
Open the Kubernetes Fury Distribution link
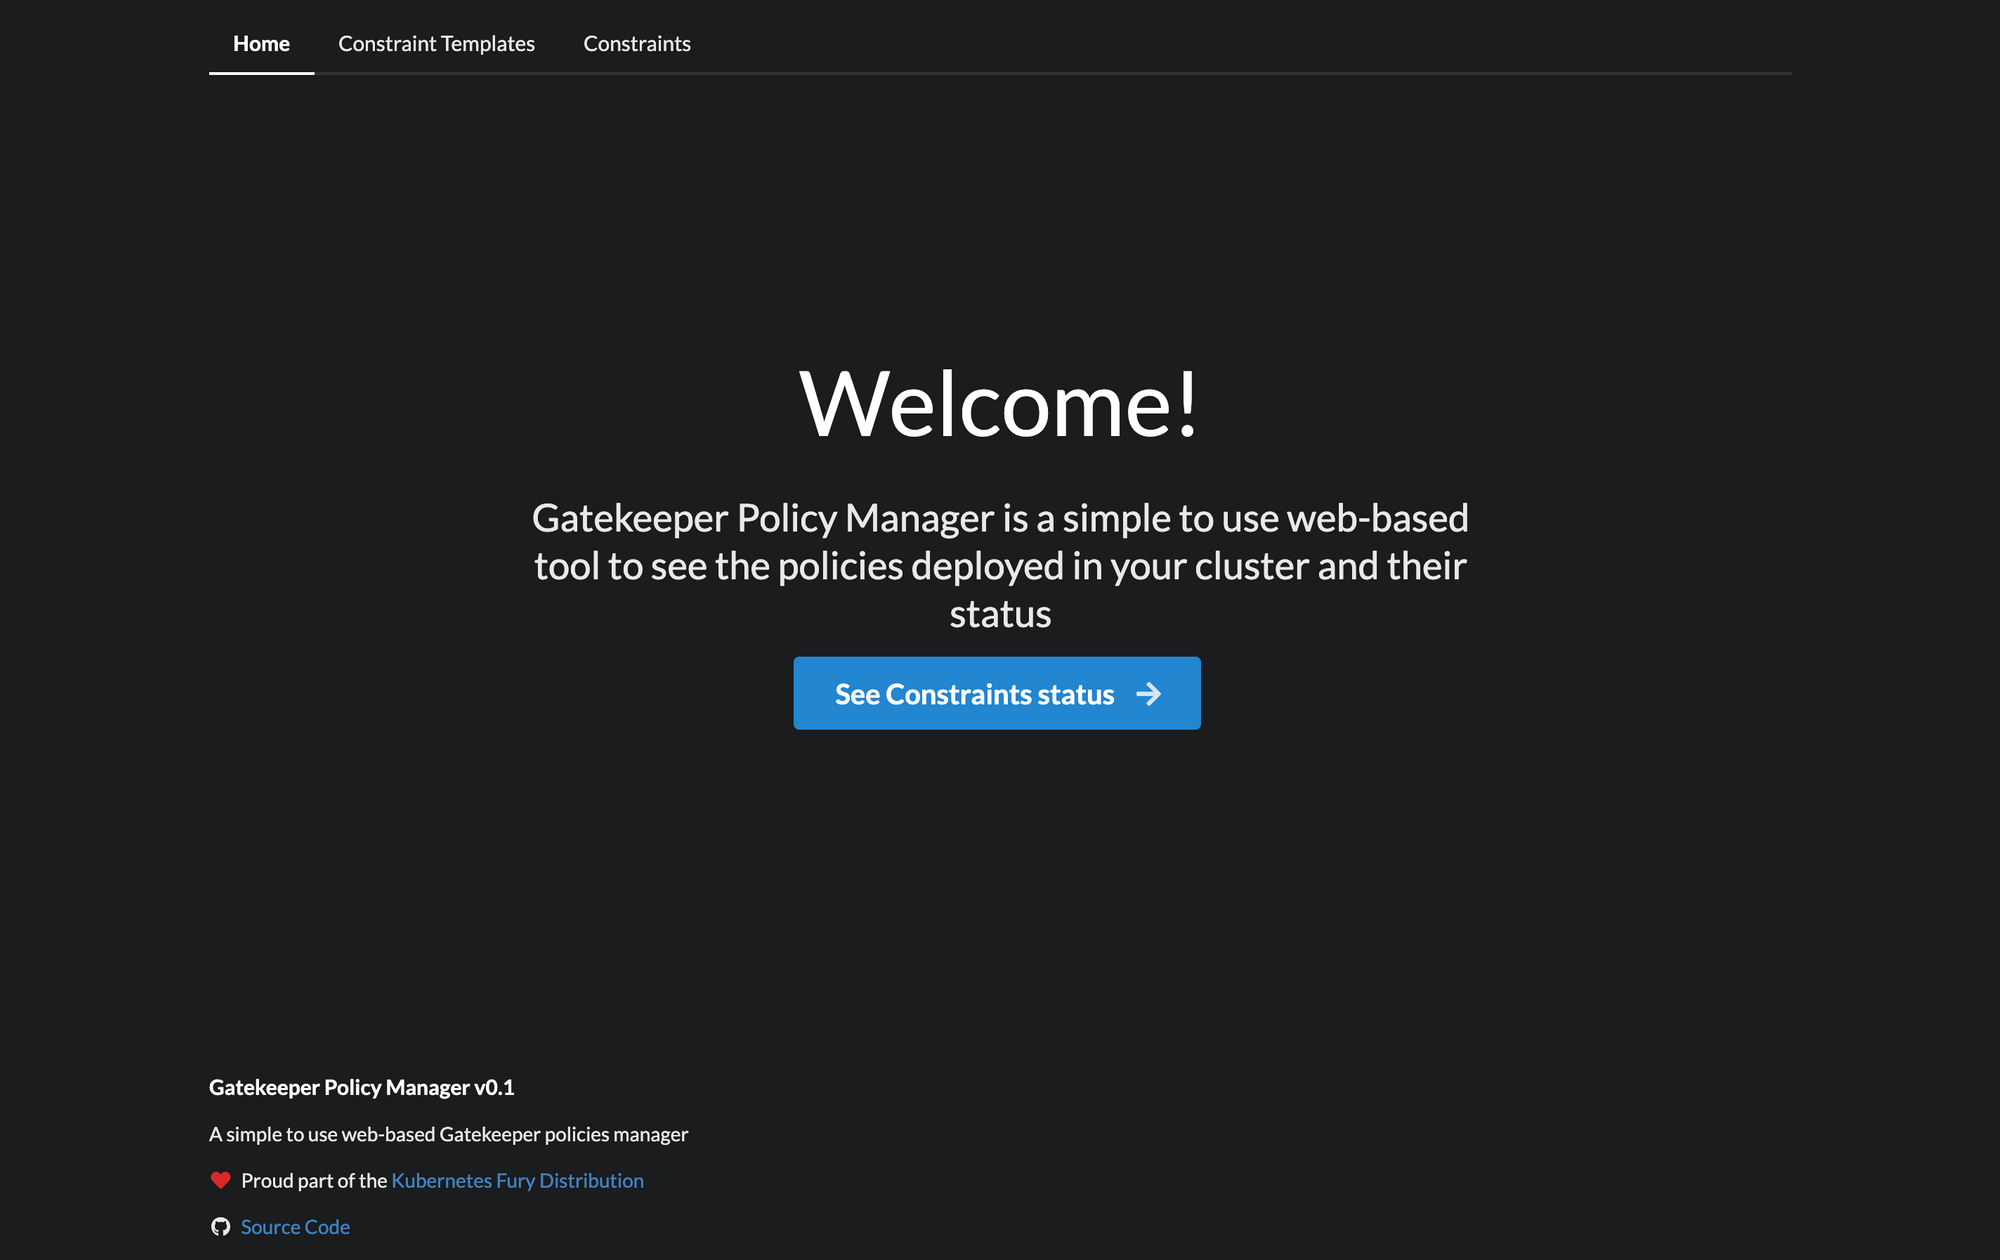pos(517,1181)
